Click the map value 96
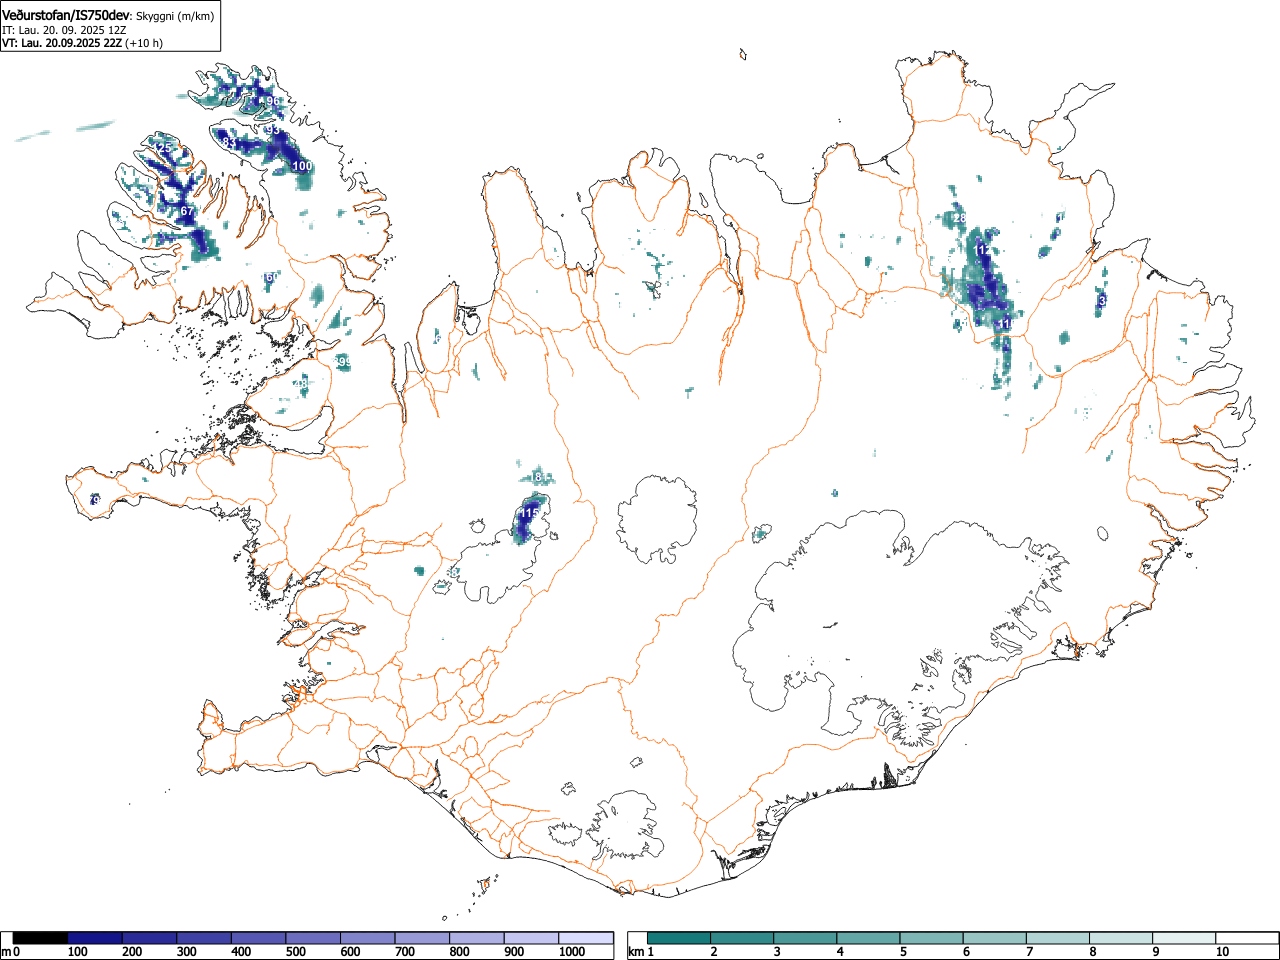The height and width of the screenshot is (960, 1280). tap(273, 101)
